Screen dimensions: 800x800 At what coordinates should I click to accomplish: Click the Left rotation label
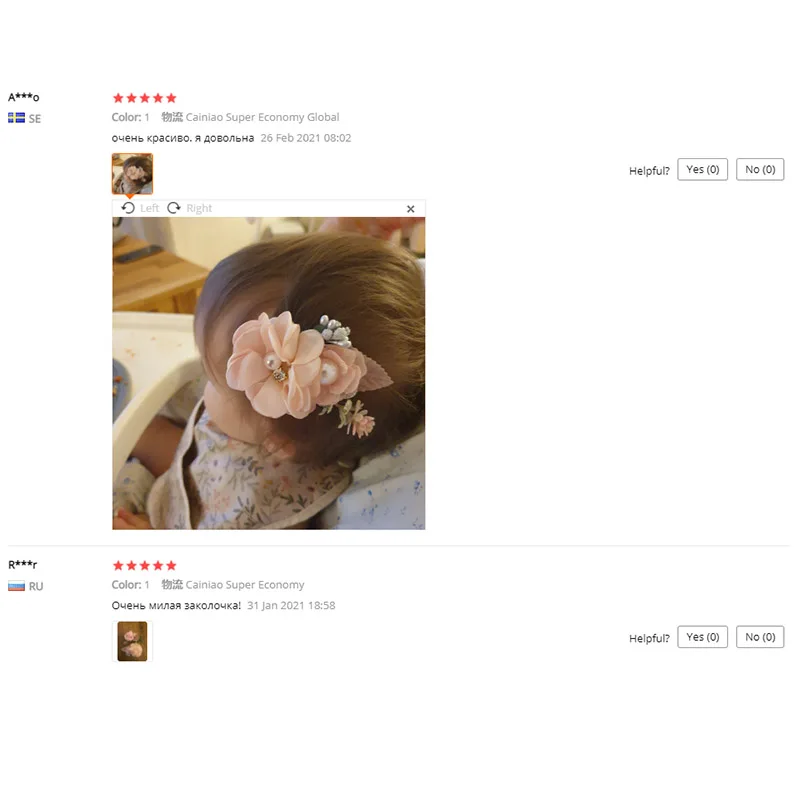click(149, 208)
